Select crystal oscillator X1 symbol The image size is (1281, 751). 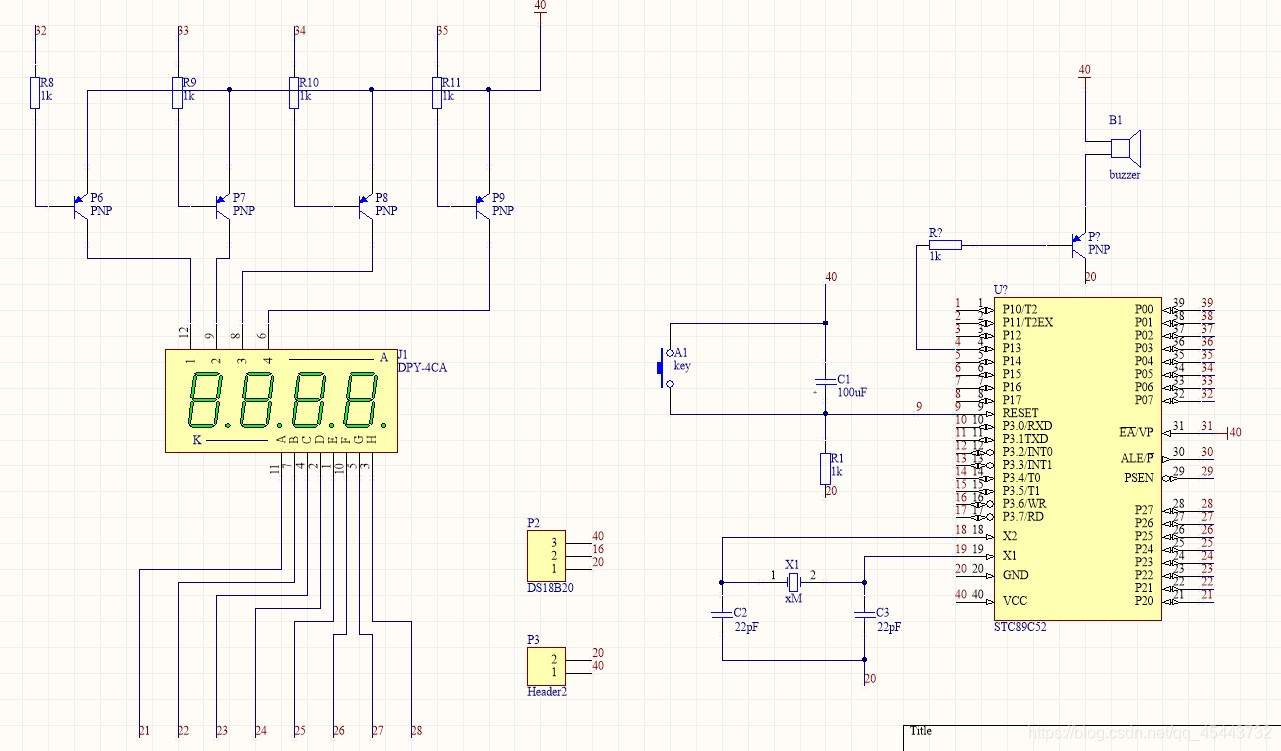793,582
